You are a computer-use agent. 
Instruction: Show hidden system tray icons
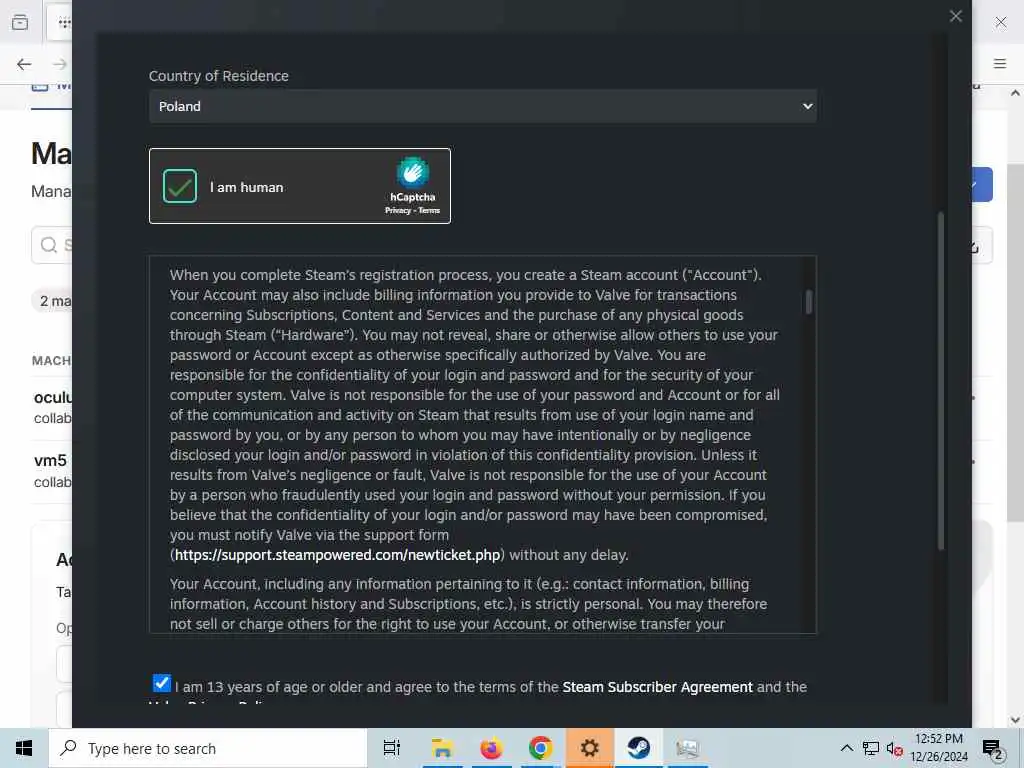pos(846,748)
